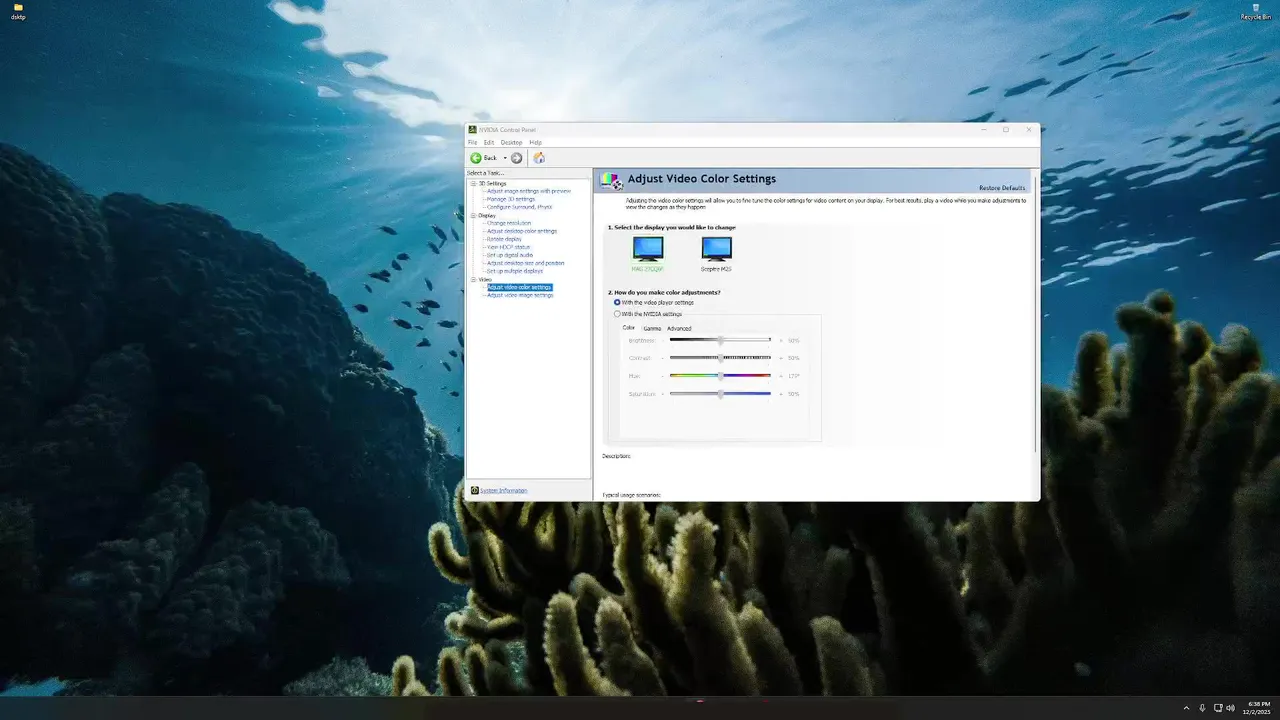Image resolution: width=1280 pixels, height=720 pixels.
Task: Collapse the 3D Settings tree node
Action: (474, 184)
